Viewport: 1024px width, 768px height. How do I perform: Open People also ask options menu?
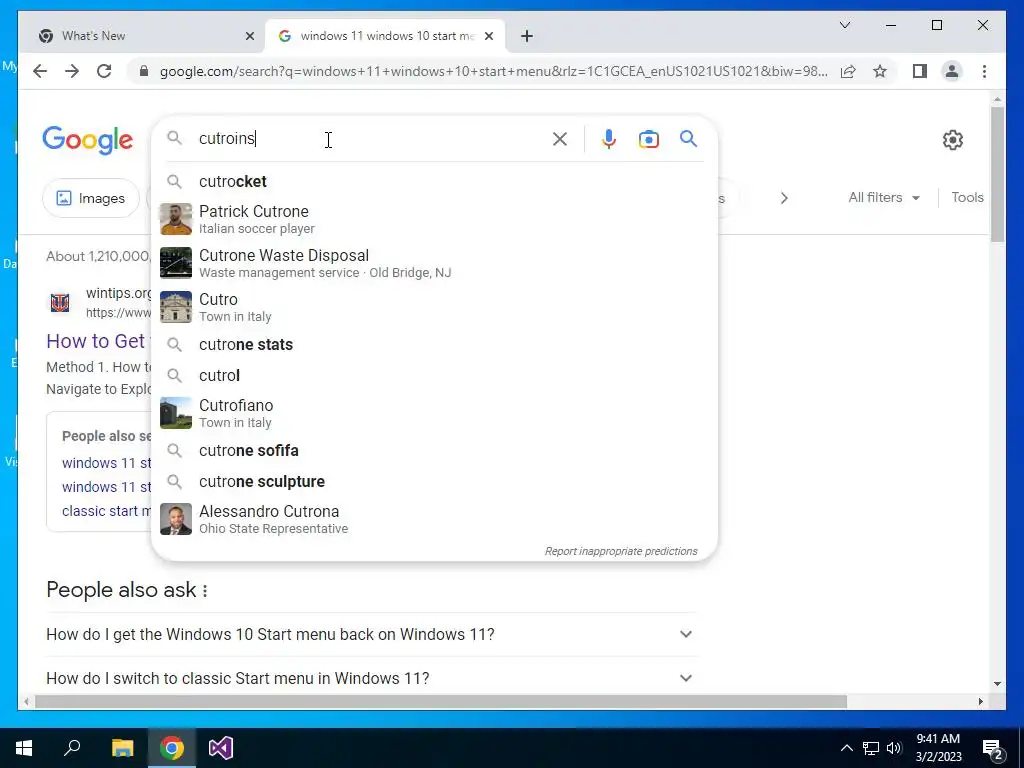[205, 591]
